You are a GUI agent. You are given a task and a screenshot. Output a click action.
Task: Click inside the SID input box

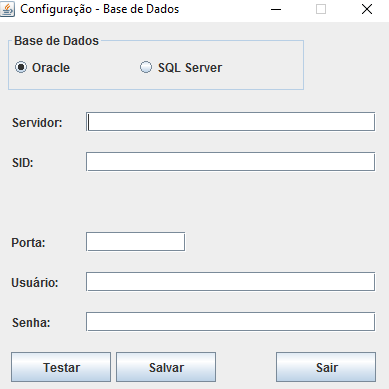230,162
